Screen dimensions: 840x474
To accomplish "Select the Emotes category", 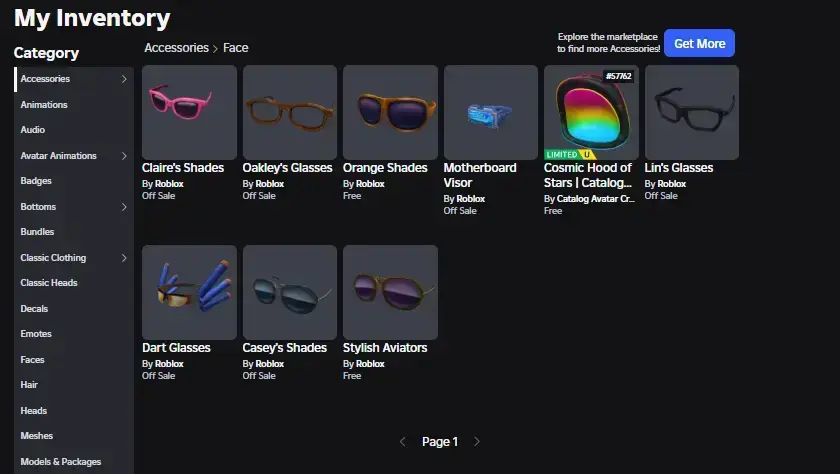I will coord(74,334).
